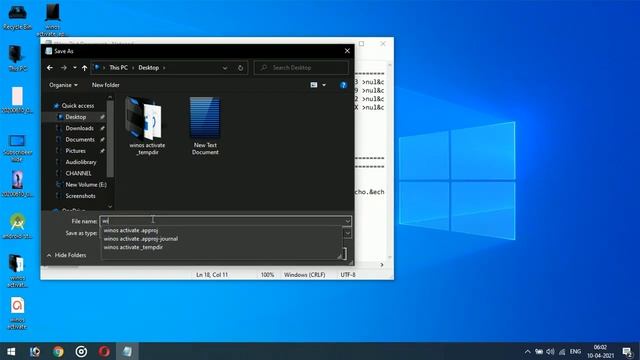Image resolution: width=640 pixels, height=360 pixels.
Task: Open the Organise menu
Action: [x=63, y=85]
